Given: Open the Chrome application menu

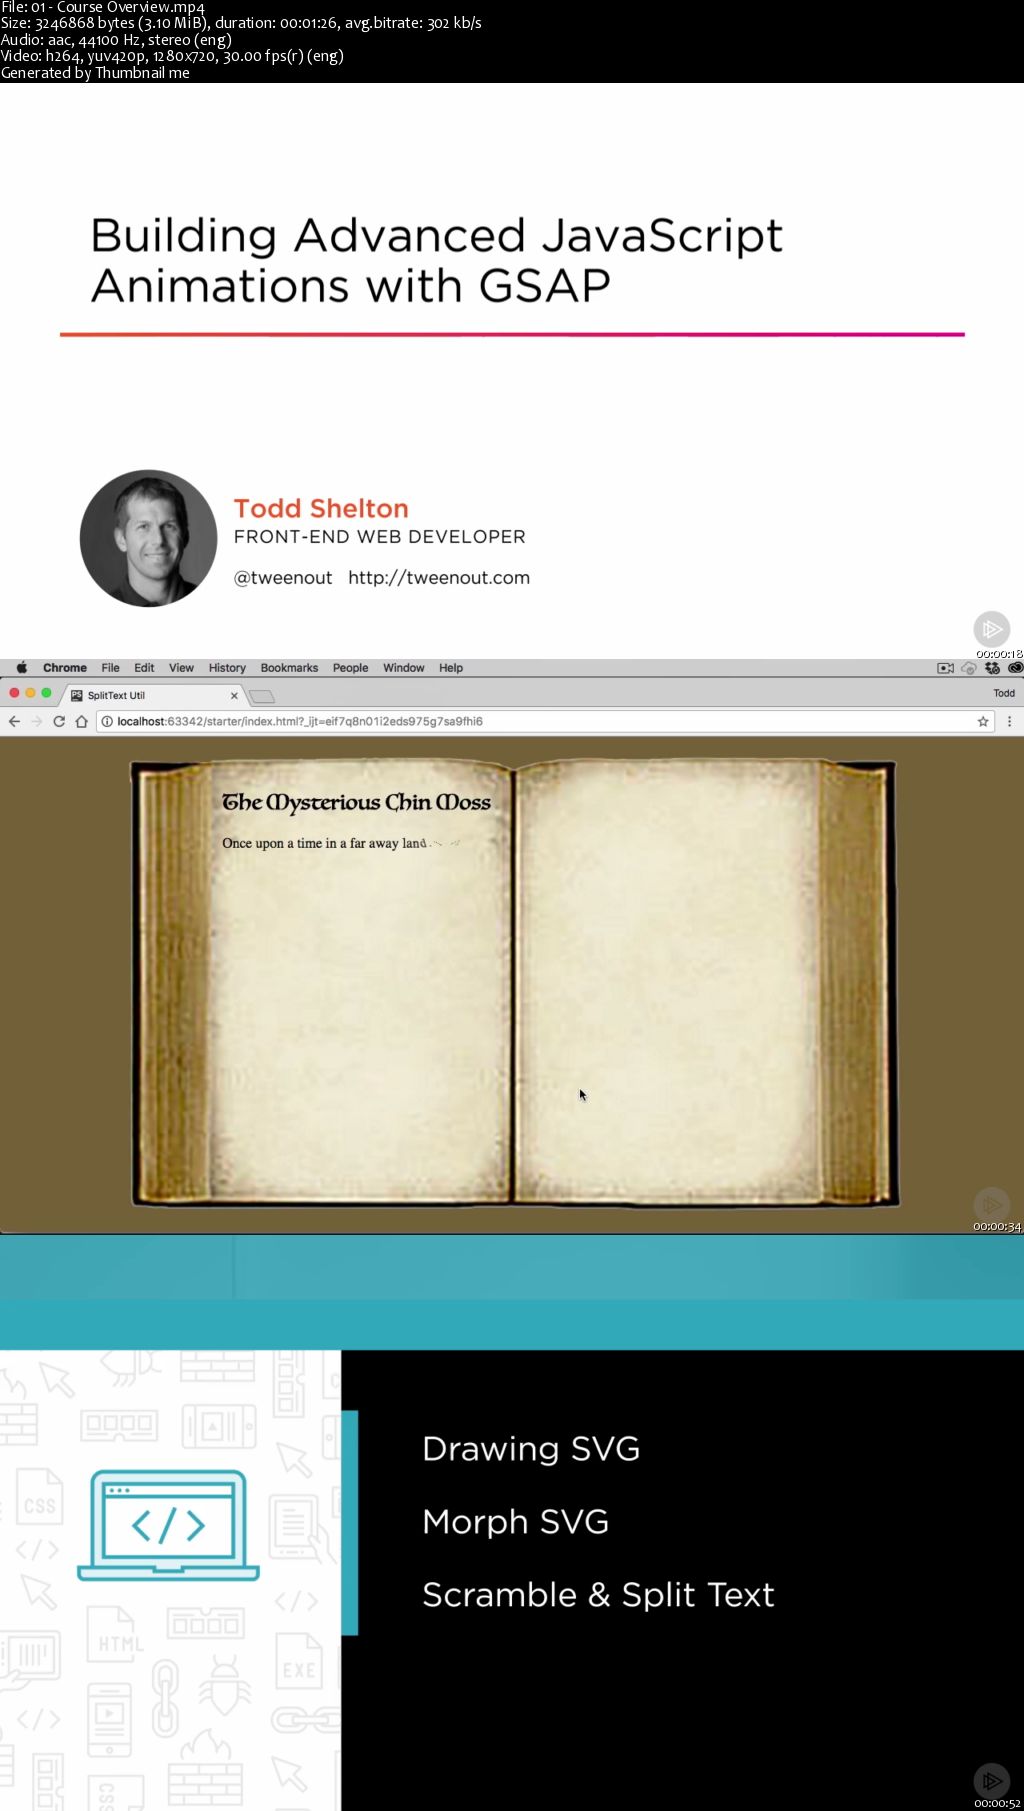Looking at the screenshot, I should point(65,668).
